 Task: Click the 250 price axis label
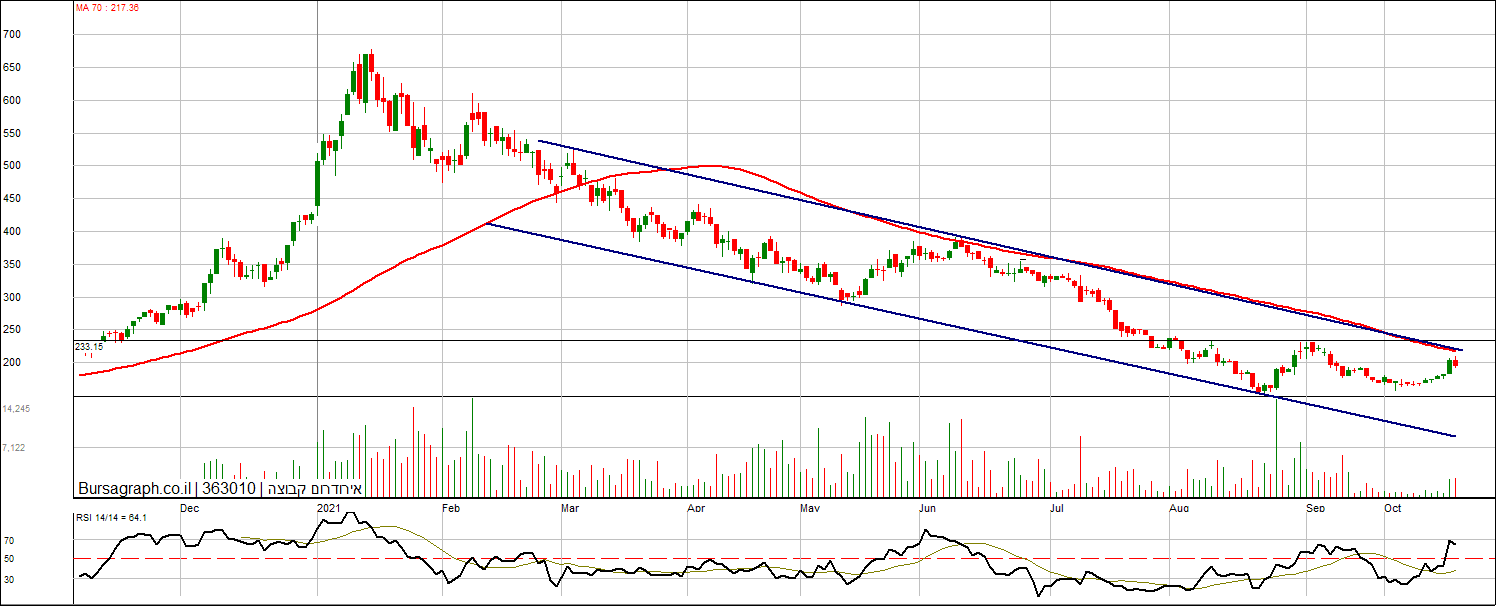click(x=12, y=330)
